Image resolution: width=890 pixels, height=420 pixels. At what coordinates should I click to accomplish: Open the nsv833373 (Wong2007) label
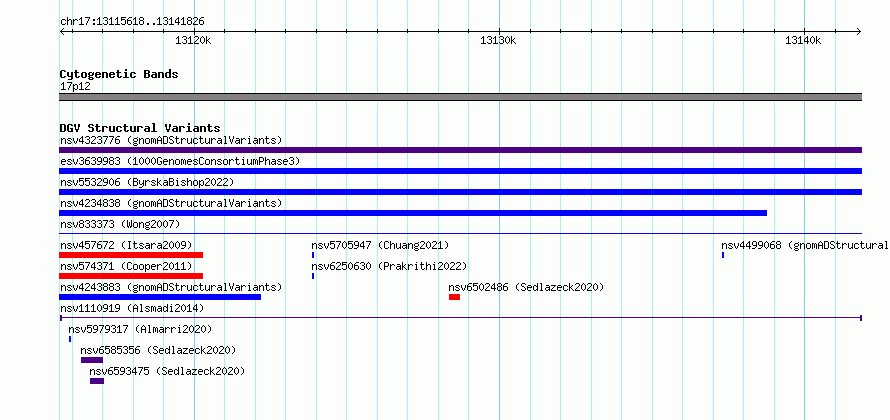[120, 224]
